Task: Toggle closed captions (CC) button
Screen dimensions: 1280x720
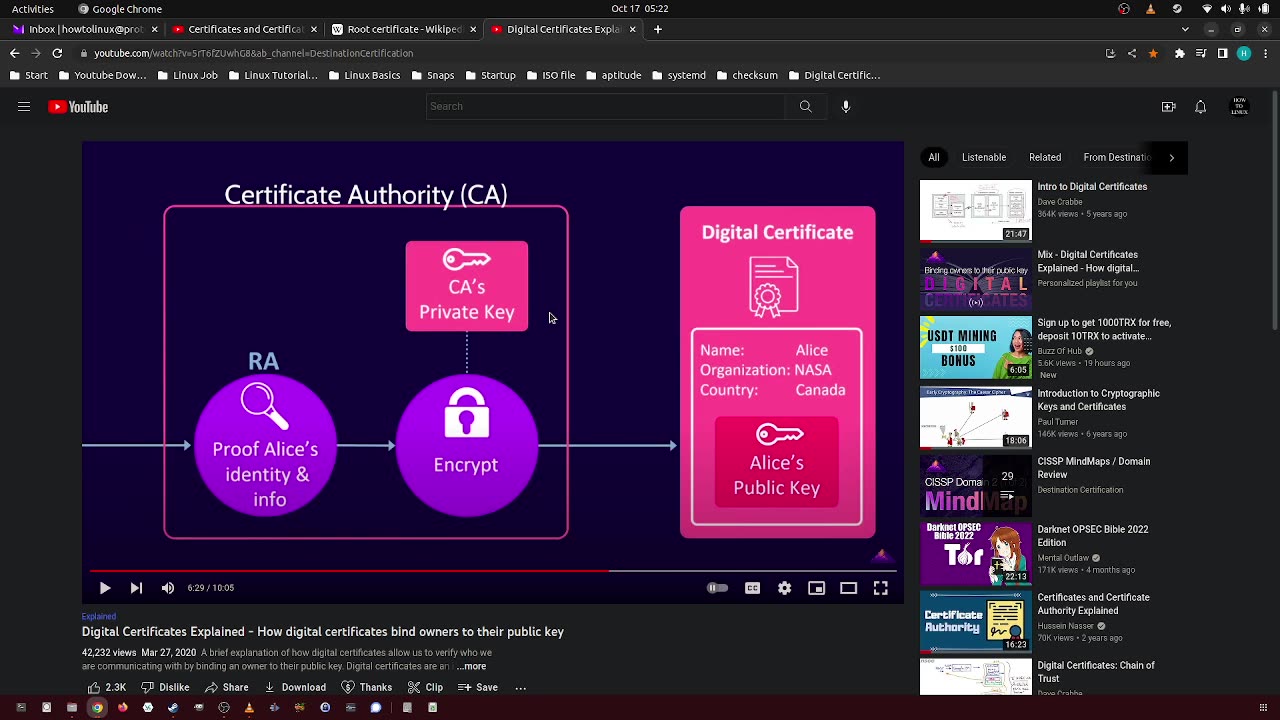Action: pos(753,588)
